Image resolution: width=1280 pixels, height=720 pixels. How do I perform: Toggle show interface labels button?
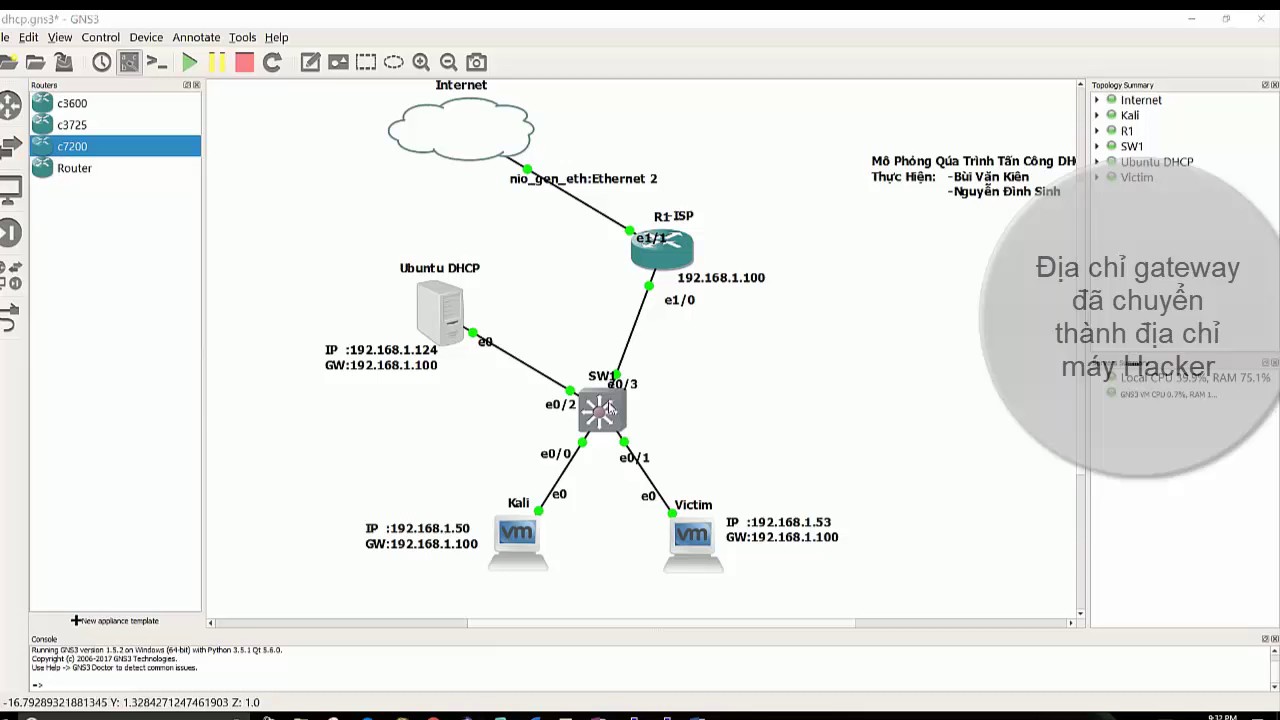pyautogui.click(x=129, y=62)
